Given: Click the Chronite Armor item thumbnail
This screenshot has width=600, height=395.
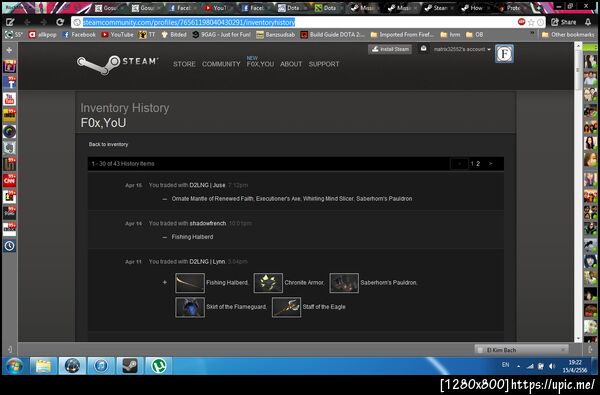Looking at the screenshot, I should (x=268, y=283).
